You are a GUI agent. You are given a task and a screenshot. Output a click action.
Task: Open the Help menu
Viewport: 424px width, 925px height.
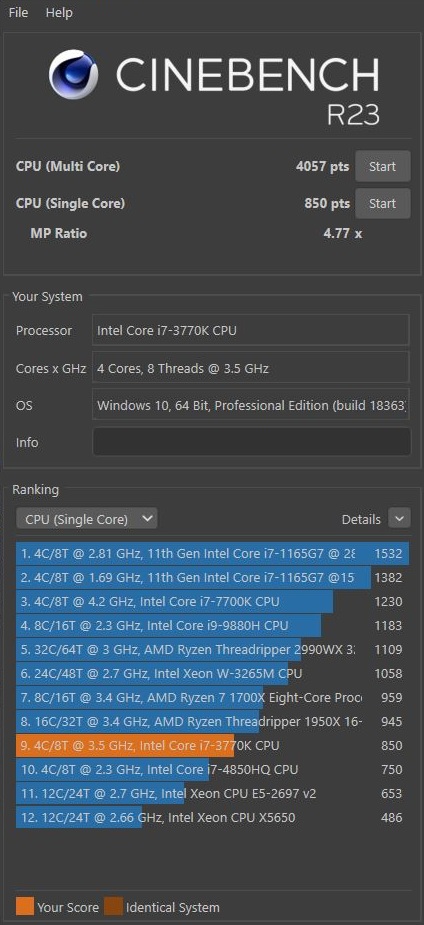pyautogui.click(x=58, y=12)
